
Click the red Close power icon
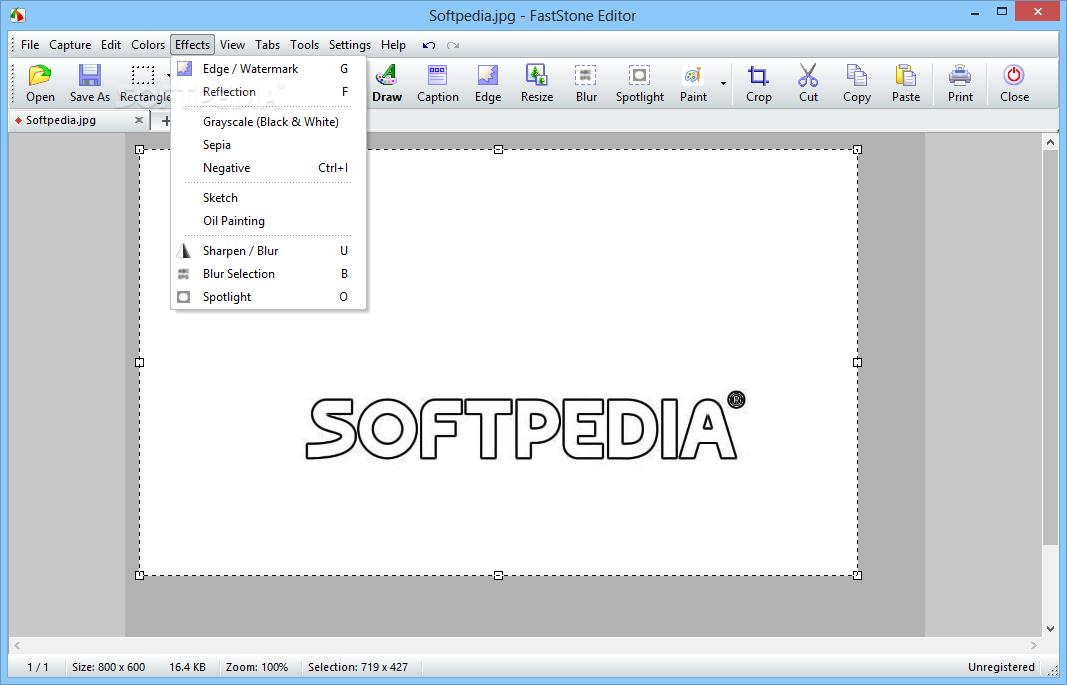point(1014,83)
